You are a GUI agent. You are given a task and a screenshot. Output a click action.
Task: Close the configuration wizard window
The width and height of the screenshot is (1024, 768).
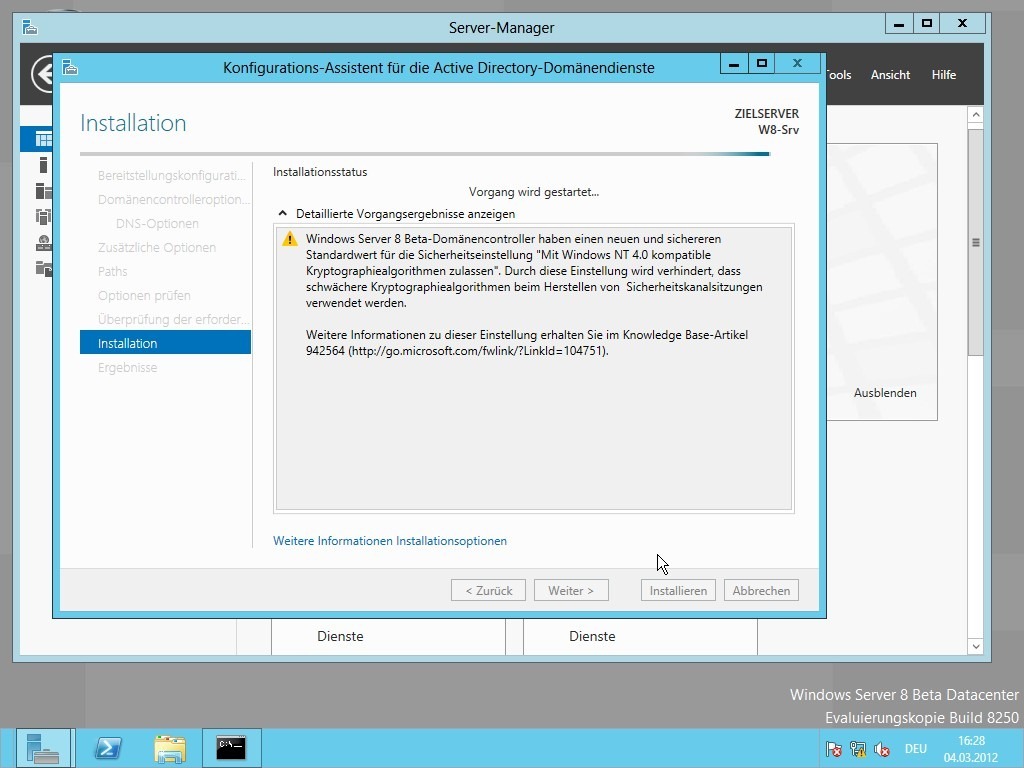coord(797,63)
